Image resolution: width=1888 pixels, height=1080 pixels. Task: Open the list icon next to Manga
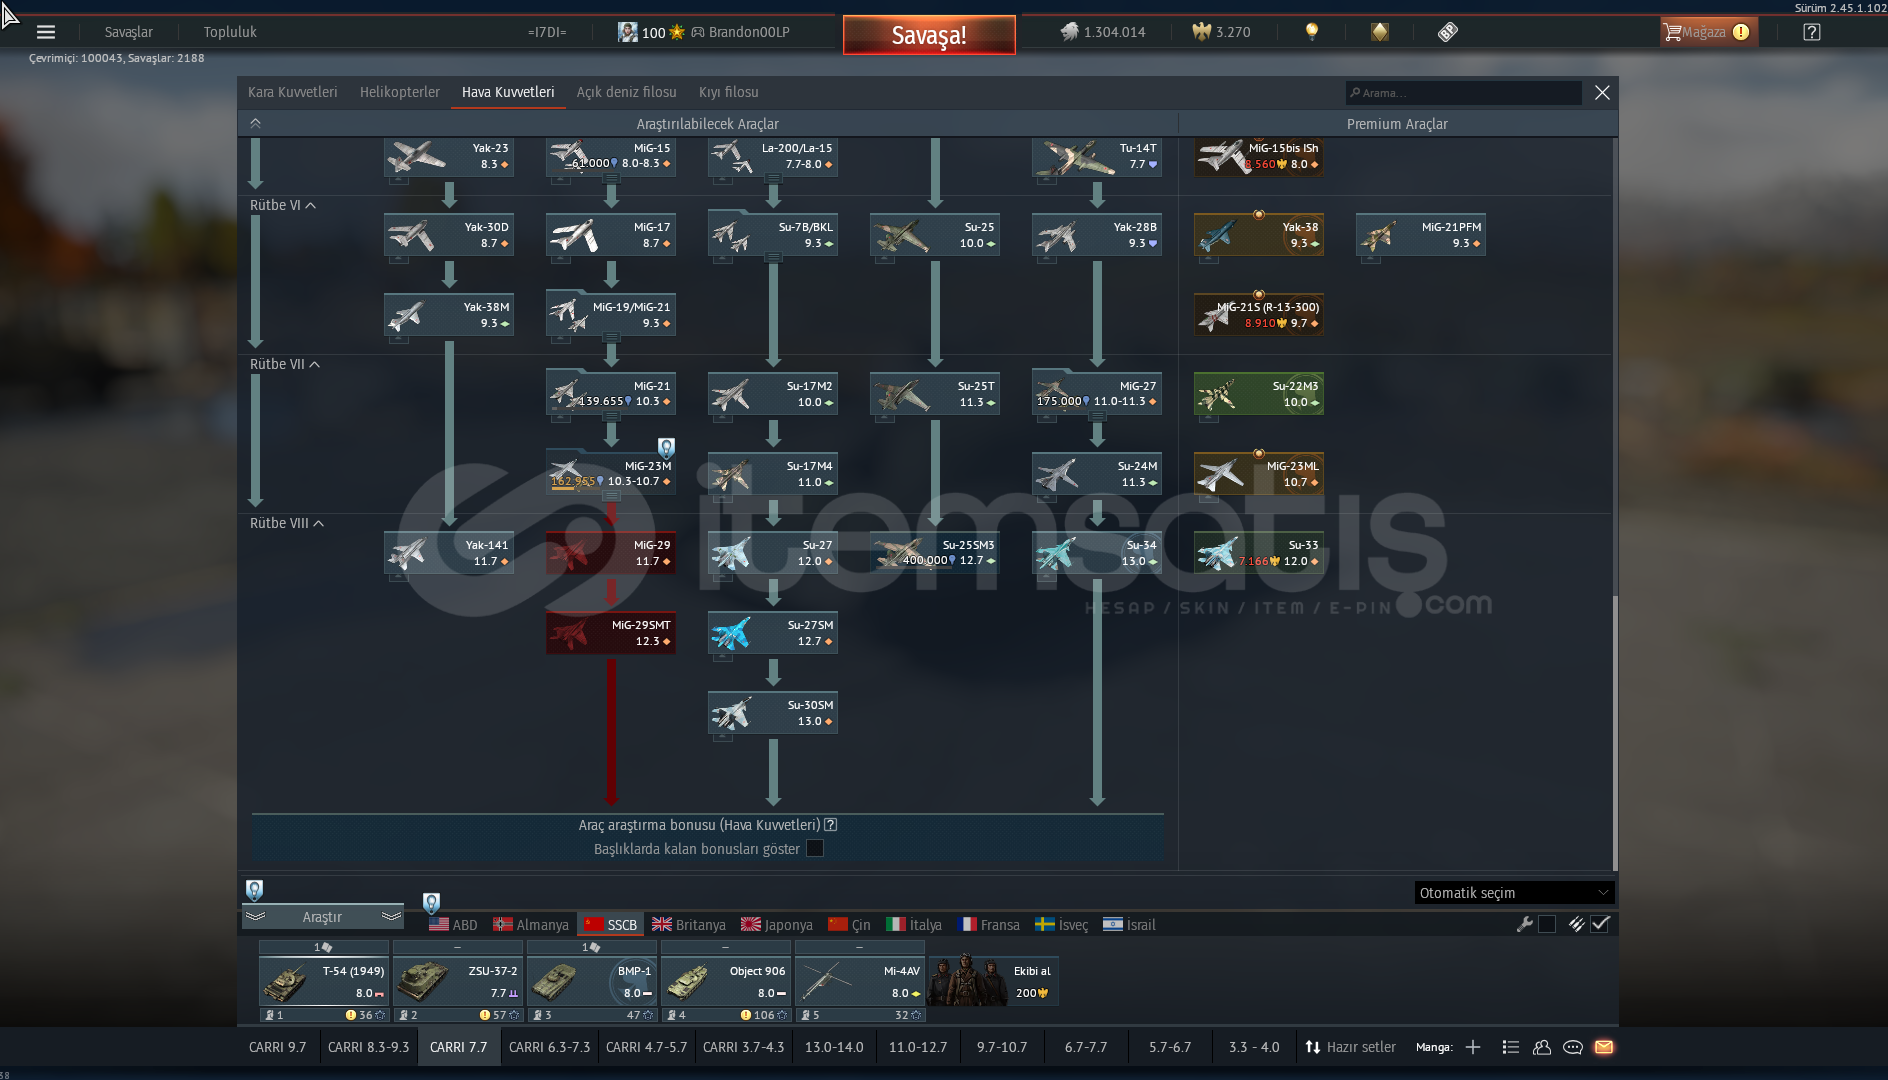1511,1047
